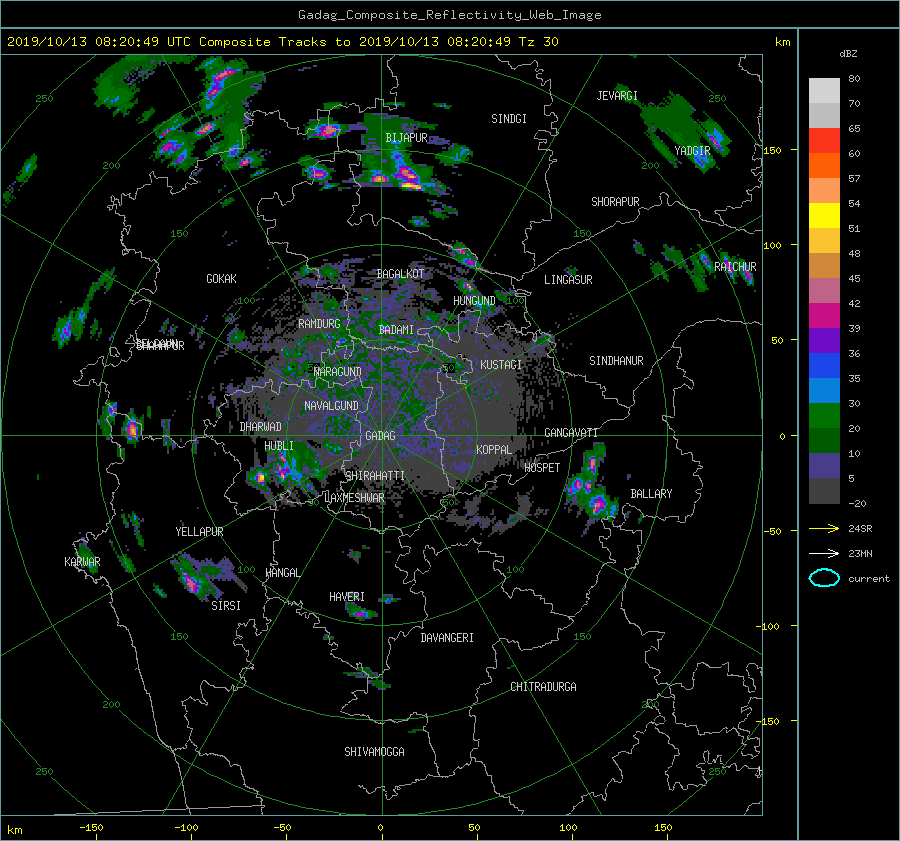Click the cyan 'current' ellipse legend symbol
The height and width of the screenshot is (841, 900).
[x=824, y=578]
